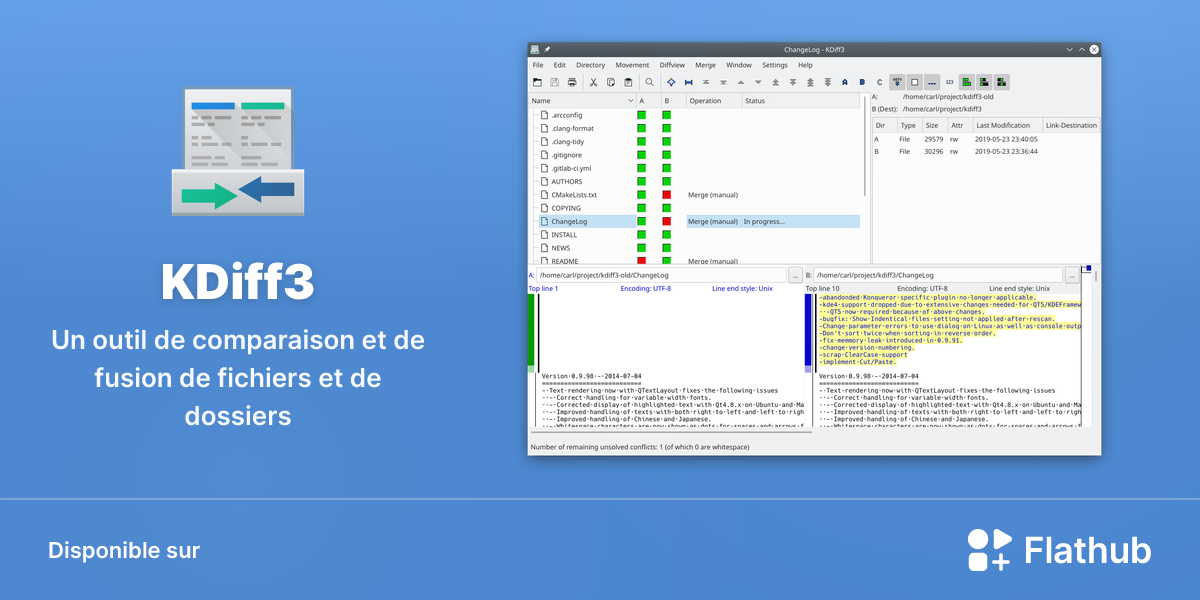Image resolution: width=1200 pixels, height=600 pixels.
Task: Open the File menu
Action: [x=538, y=65]
